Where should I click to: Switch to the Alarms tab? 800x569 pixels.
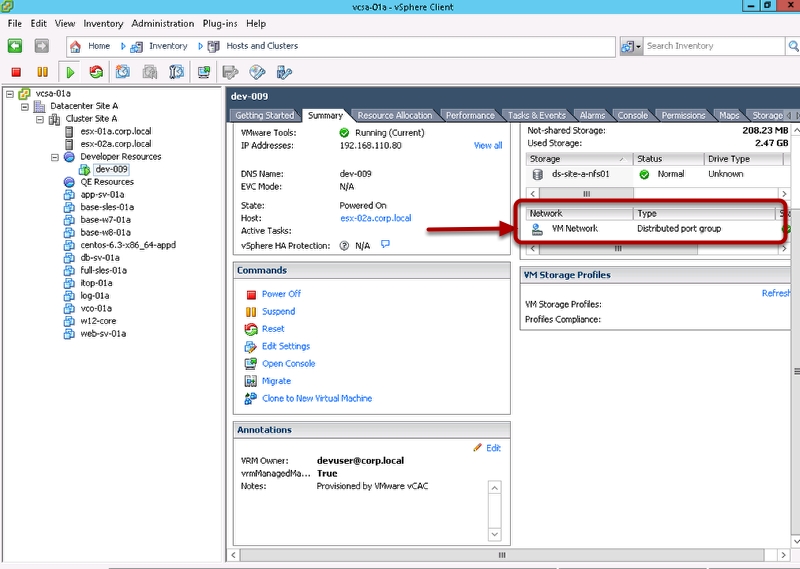click(592, 115)
